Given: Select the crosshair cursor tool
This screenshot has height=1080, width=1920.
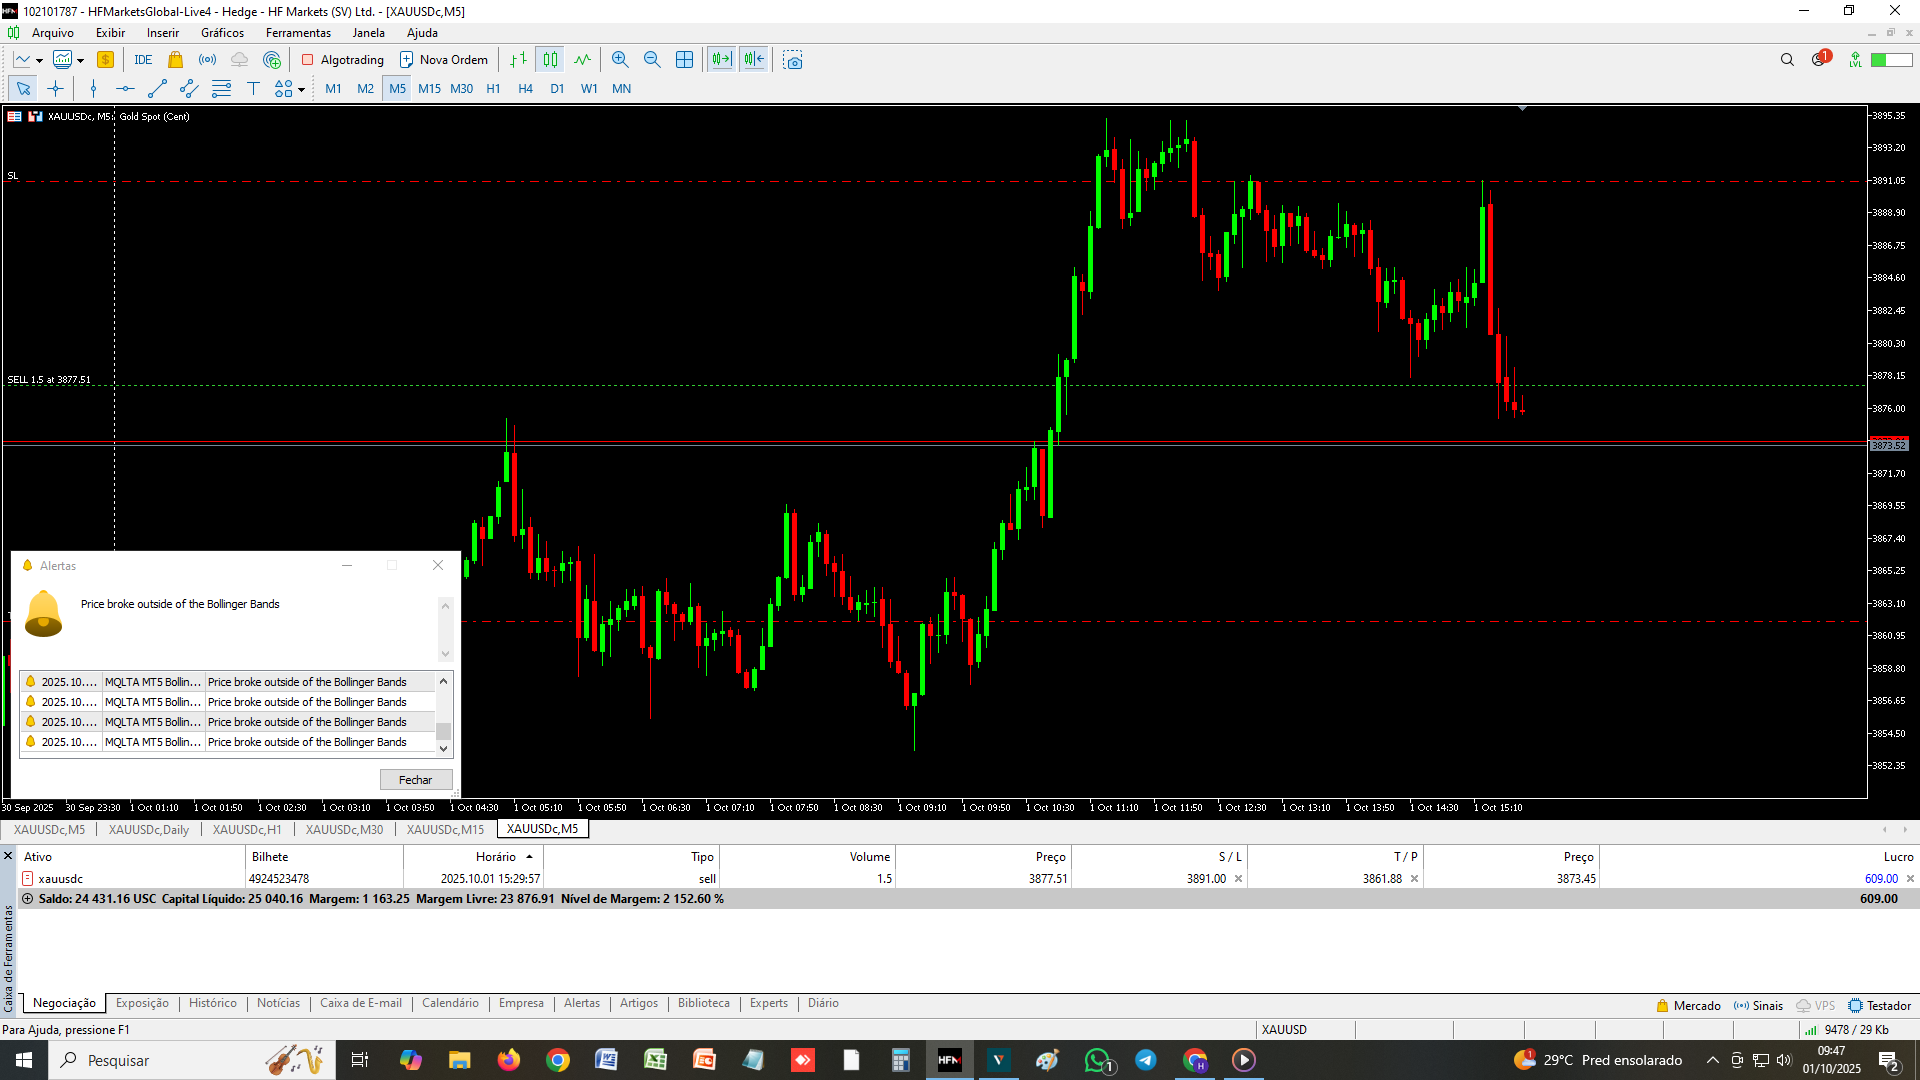Looking at the screenshot, I should [x=55, y=89].
